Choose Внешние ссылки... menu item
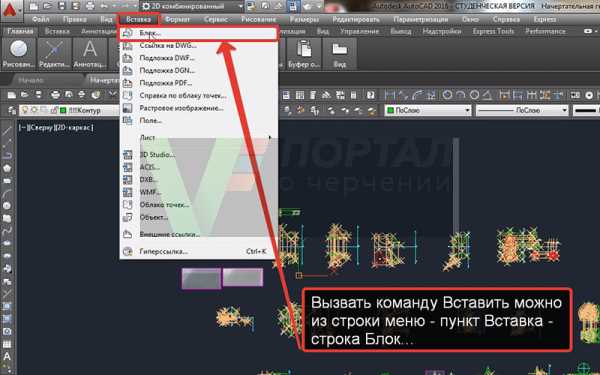Screen dimensions: 600x375 [198, 234]
